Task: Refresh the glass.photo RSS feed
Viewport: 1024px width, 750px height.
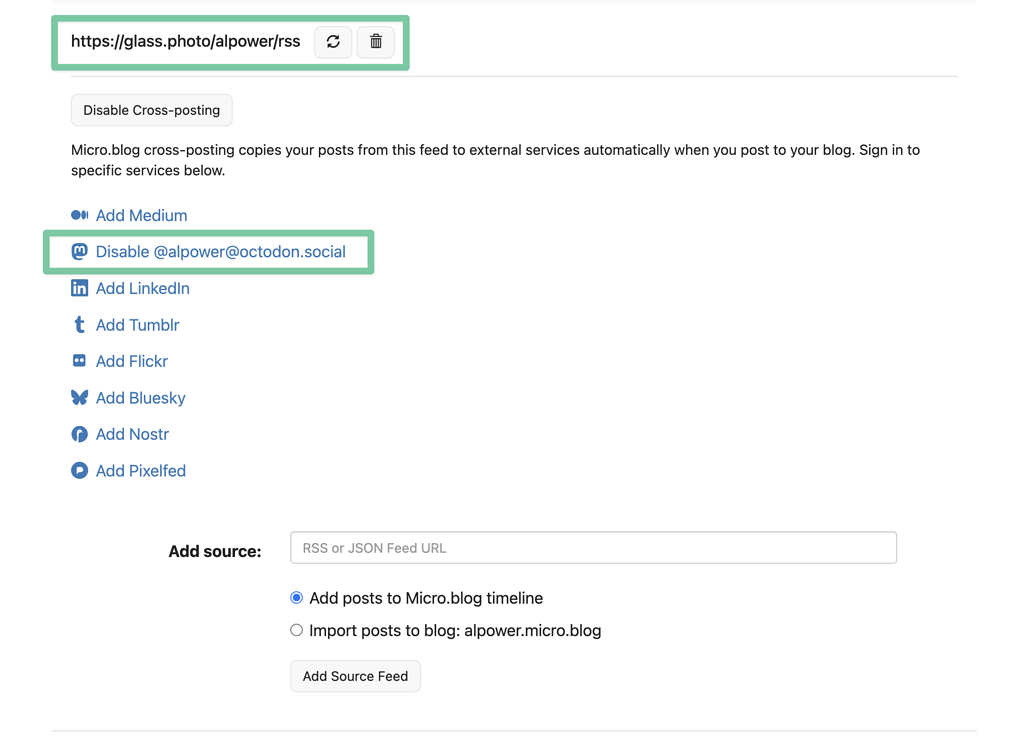Action: [x=333, y=42]
